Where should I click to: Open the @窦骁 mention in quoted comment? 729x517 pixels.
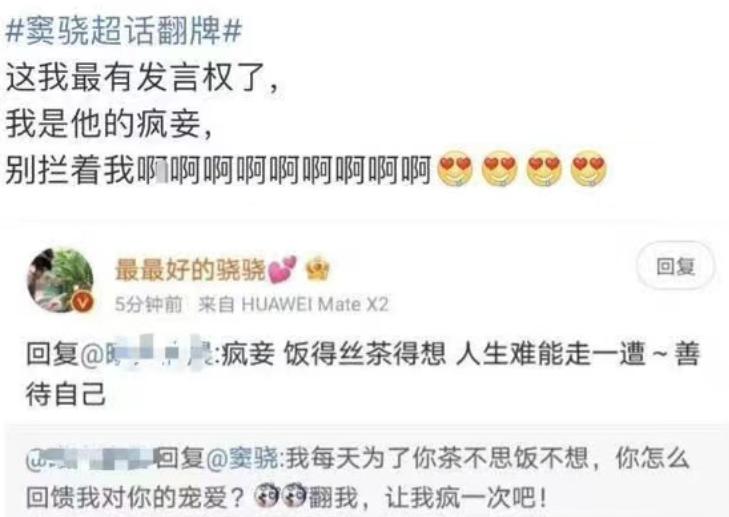(242, 459)
